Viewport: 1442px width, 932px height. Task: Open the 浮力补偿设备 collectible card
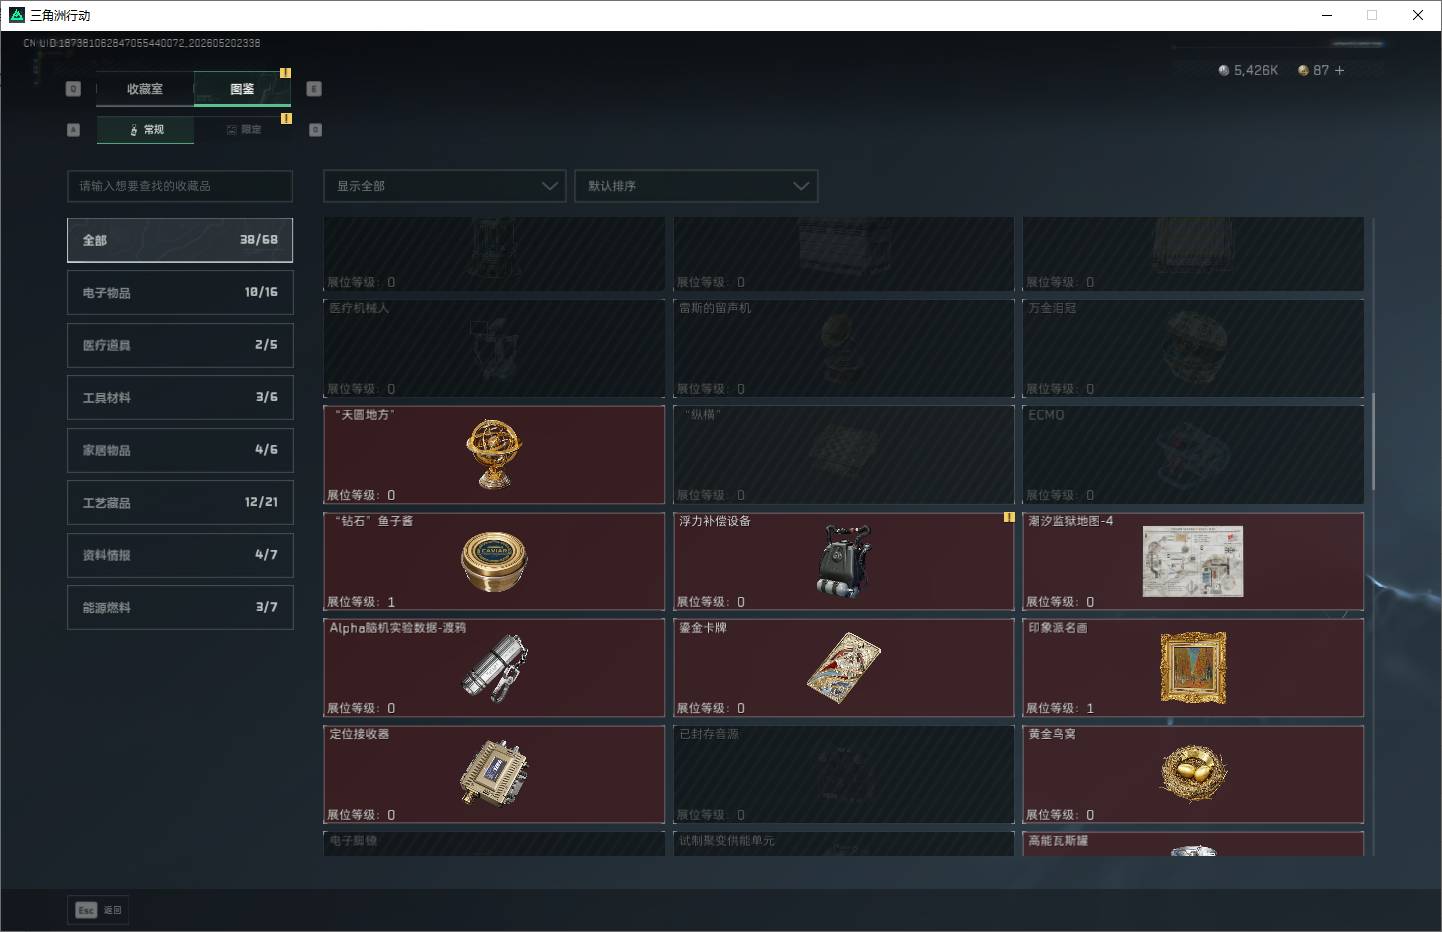[x=844, y=561]
